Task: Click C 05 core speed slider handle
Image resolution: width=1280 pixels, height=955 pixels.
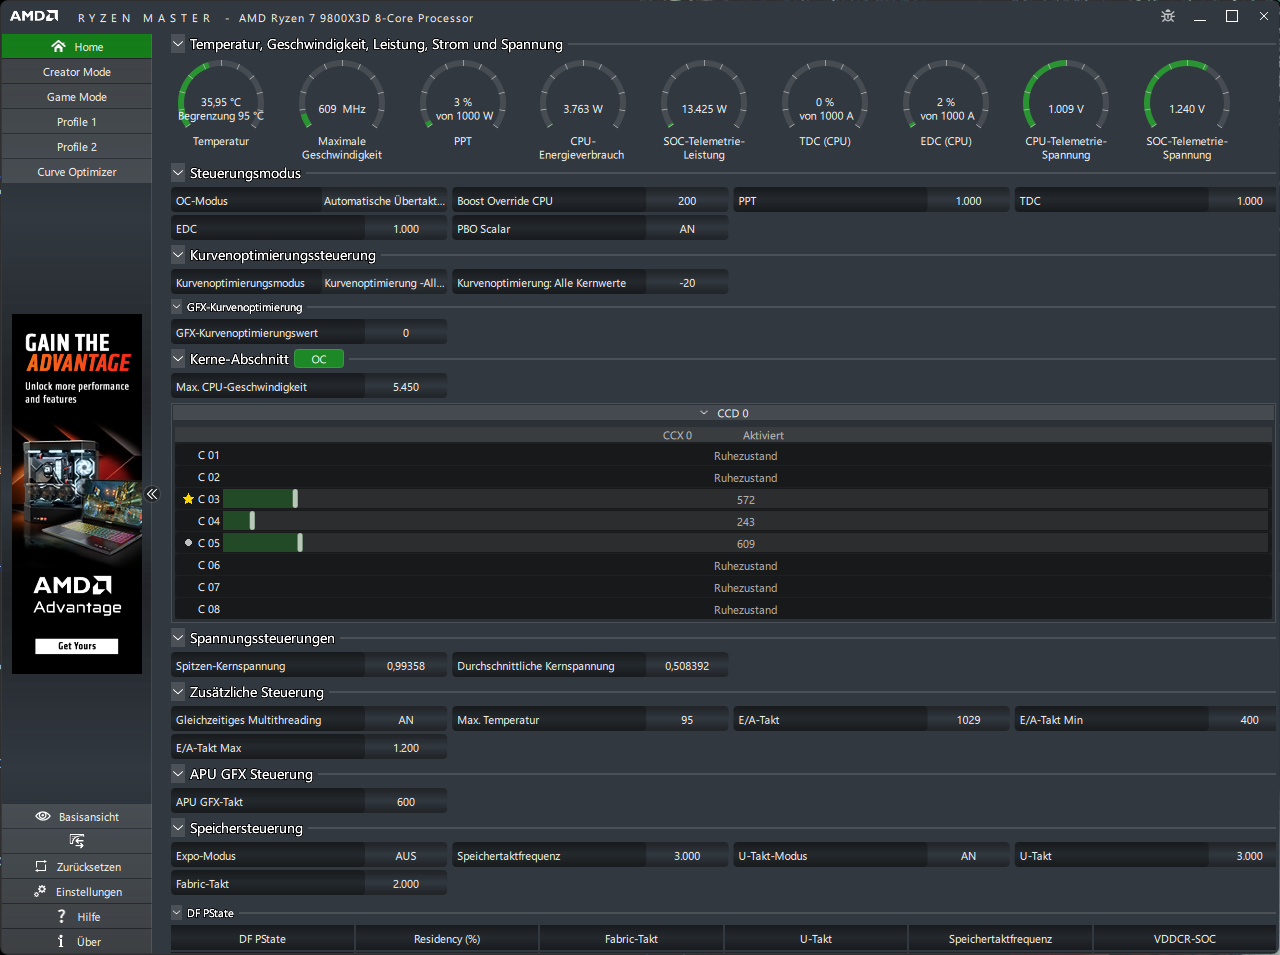Action: pyautogui.click(x=300, y=543)
